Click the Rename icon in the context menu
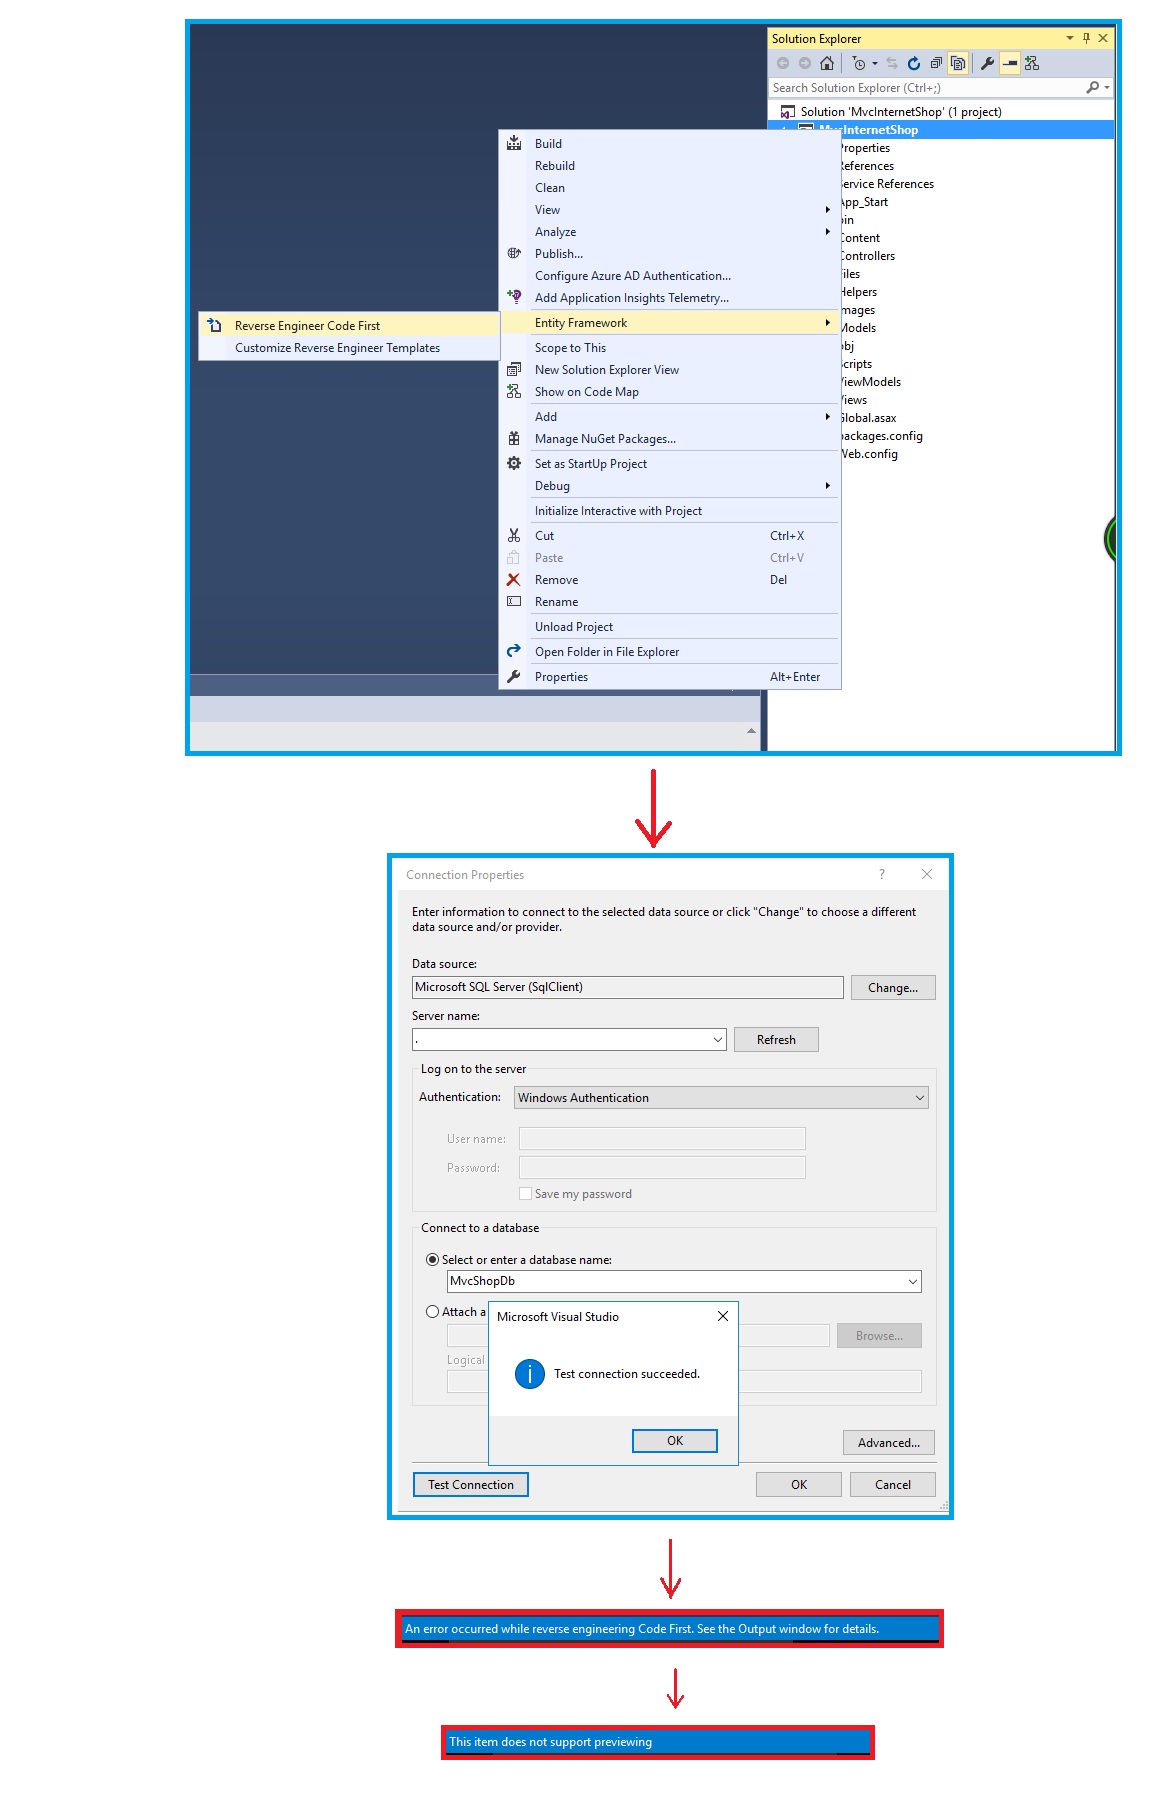 point(514,601)
